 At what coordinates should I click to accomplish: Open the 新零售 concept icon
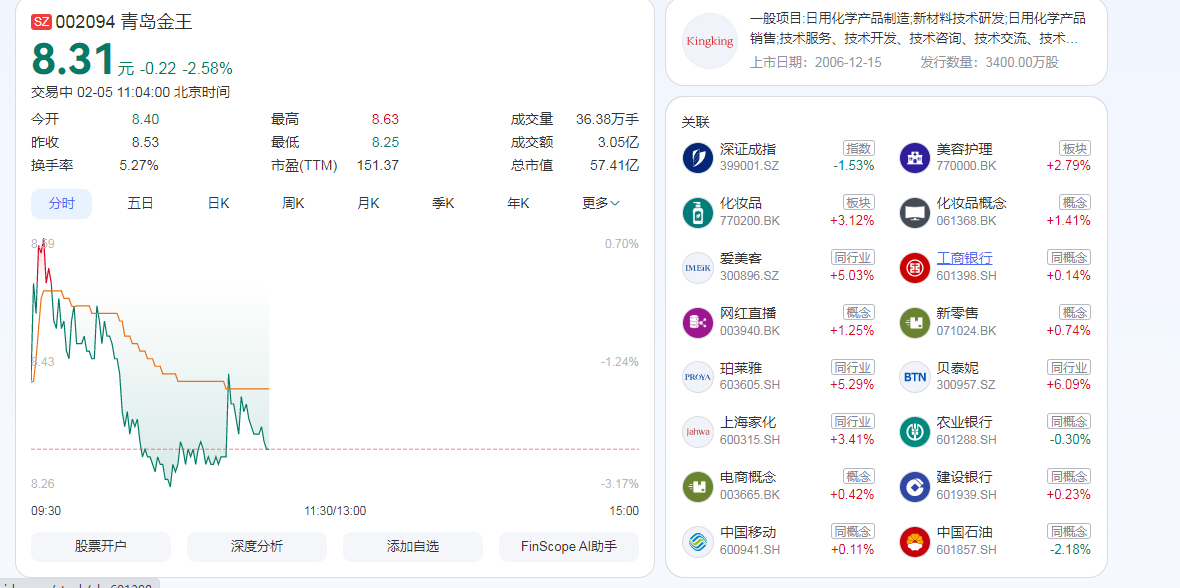coord(915,323)
